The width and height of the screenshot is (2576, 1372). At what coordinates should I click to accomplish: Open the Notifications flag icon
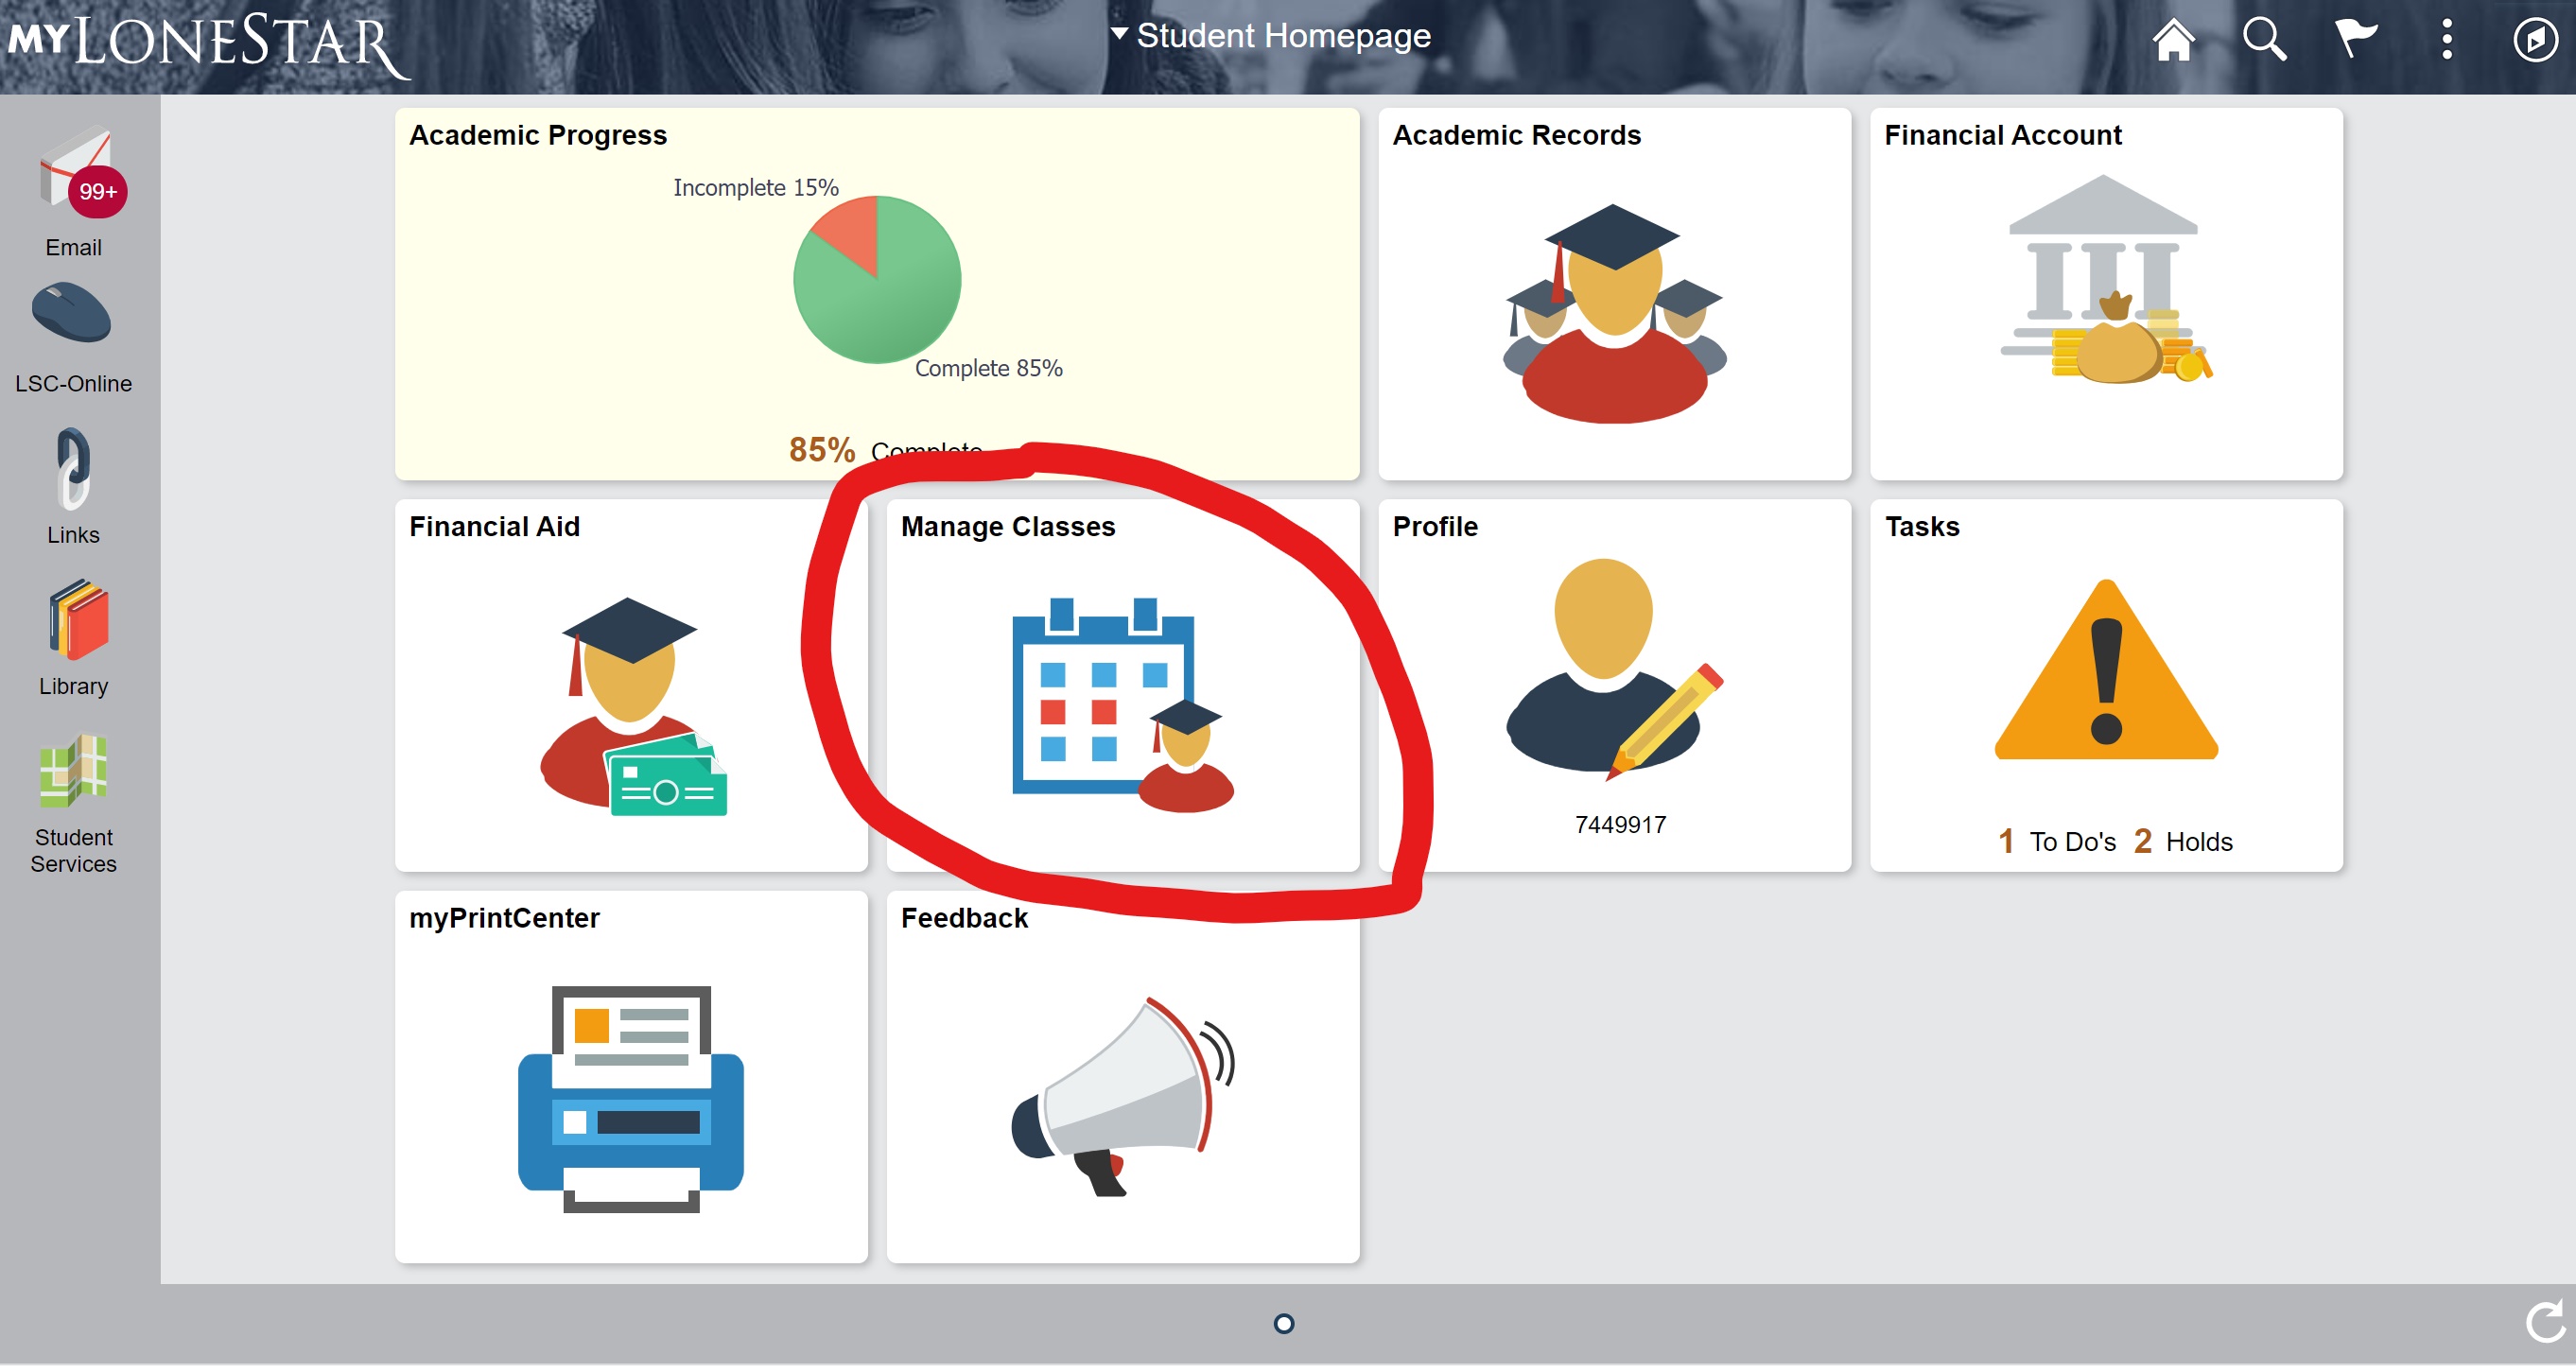(x=2354, y=40)
